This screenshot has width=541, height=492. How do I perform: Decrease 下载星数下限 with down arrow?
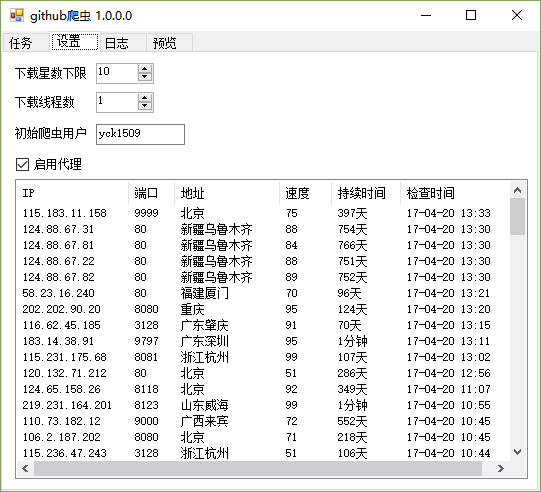pos(145,77)
